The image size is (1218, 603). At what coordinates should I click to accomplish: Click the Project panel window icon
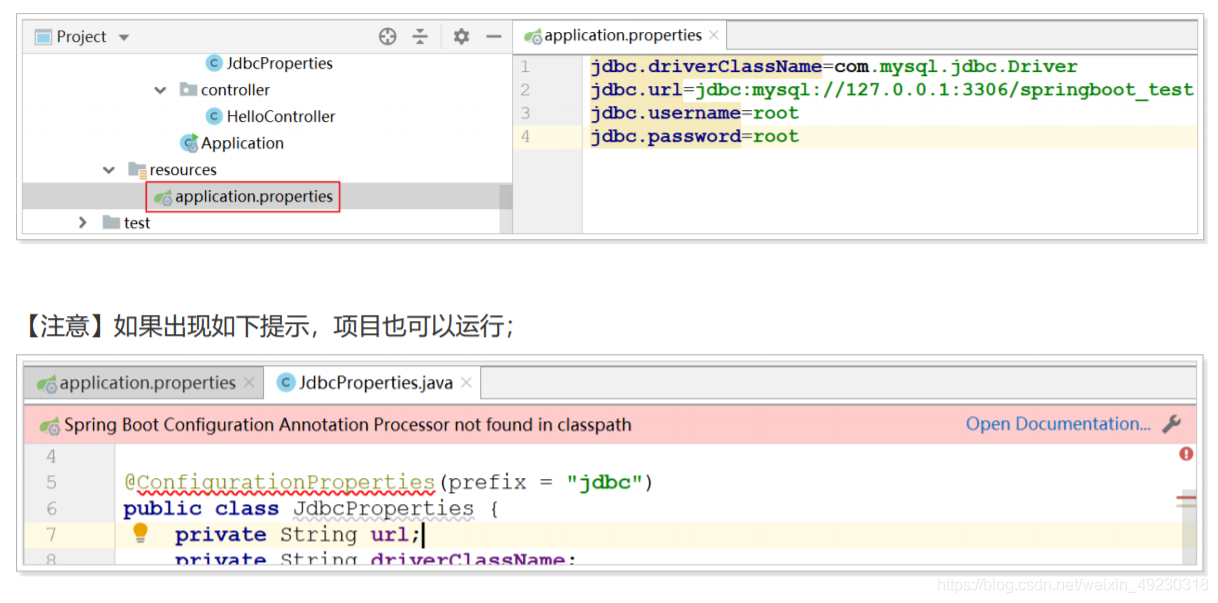pyautogui.click(x=43, y=37)
